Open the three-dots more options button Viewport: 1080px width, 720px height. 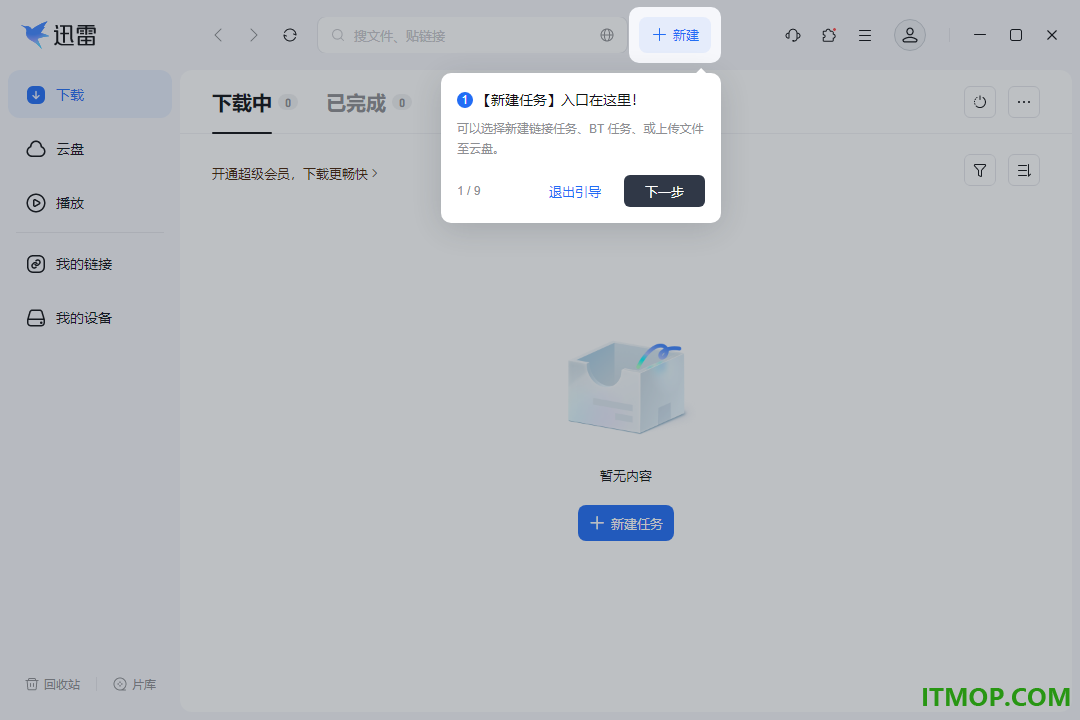click(x=1024, y=102)
